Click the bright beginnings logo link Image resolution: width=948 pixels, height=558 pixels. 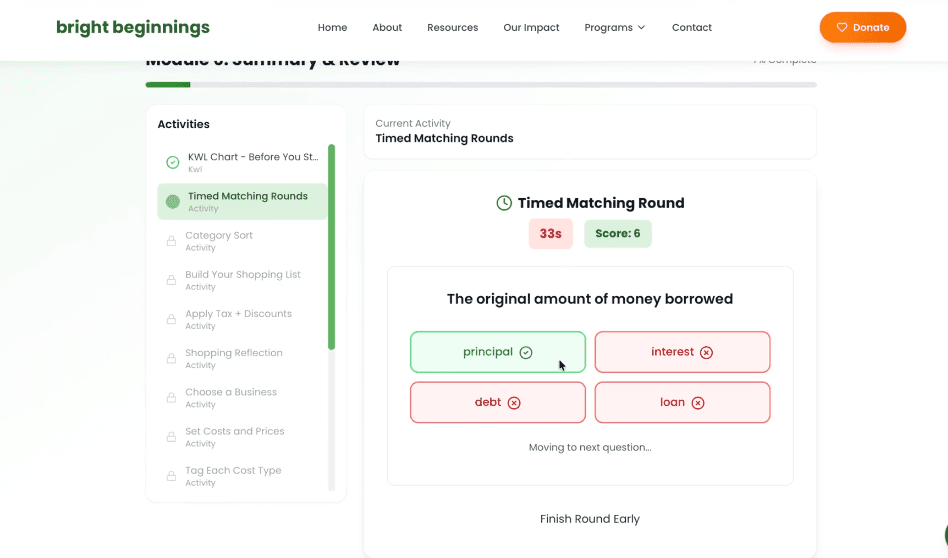[133, 28]
